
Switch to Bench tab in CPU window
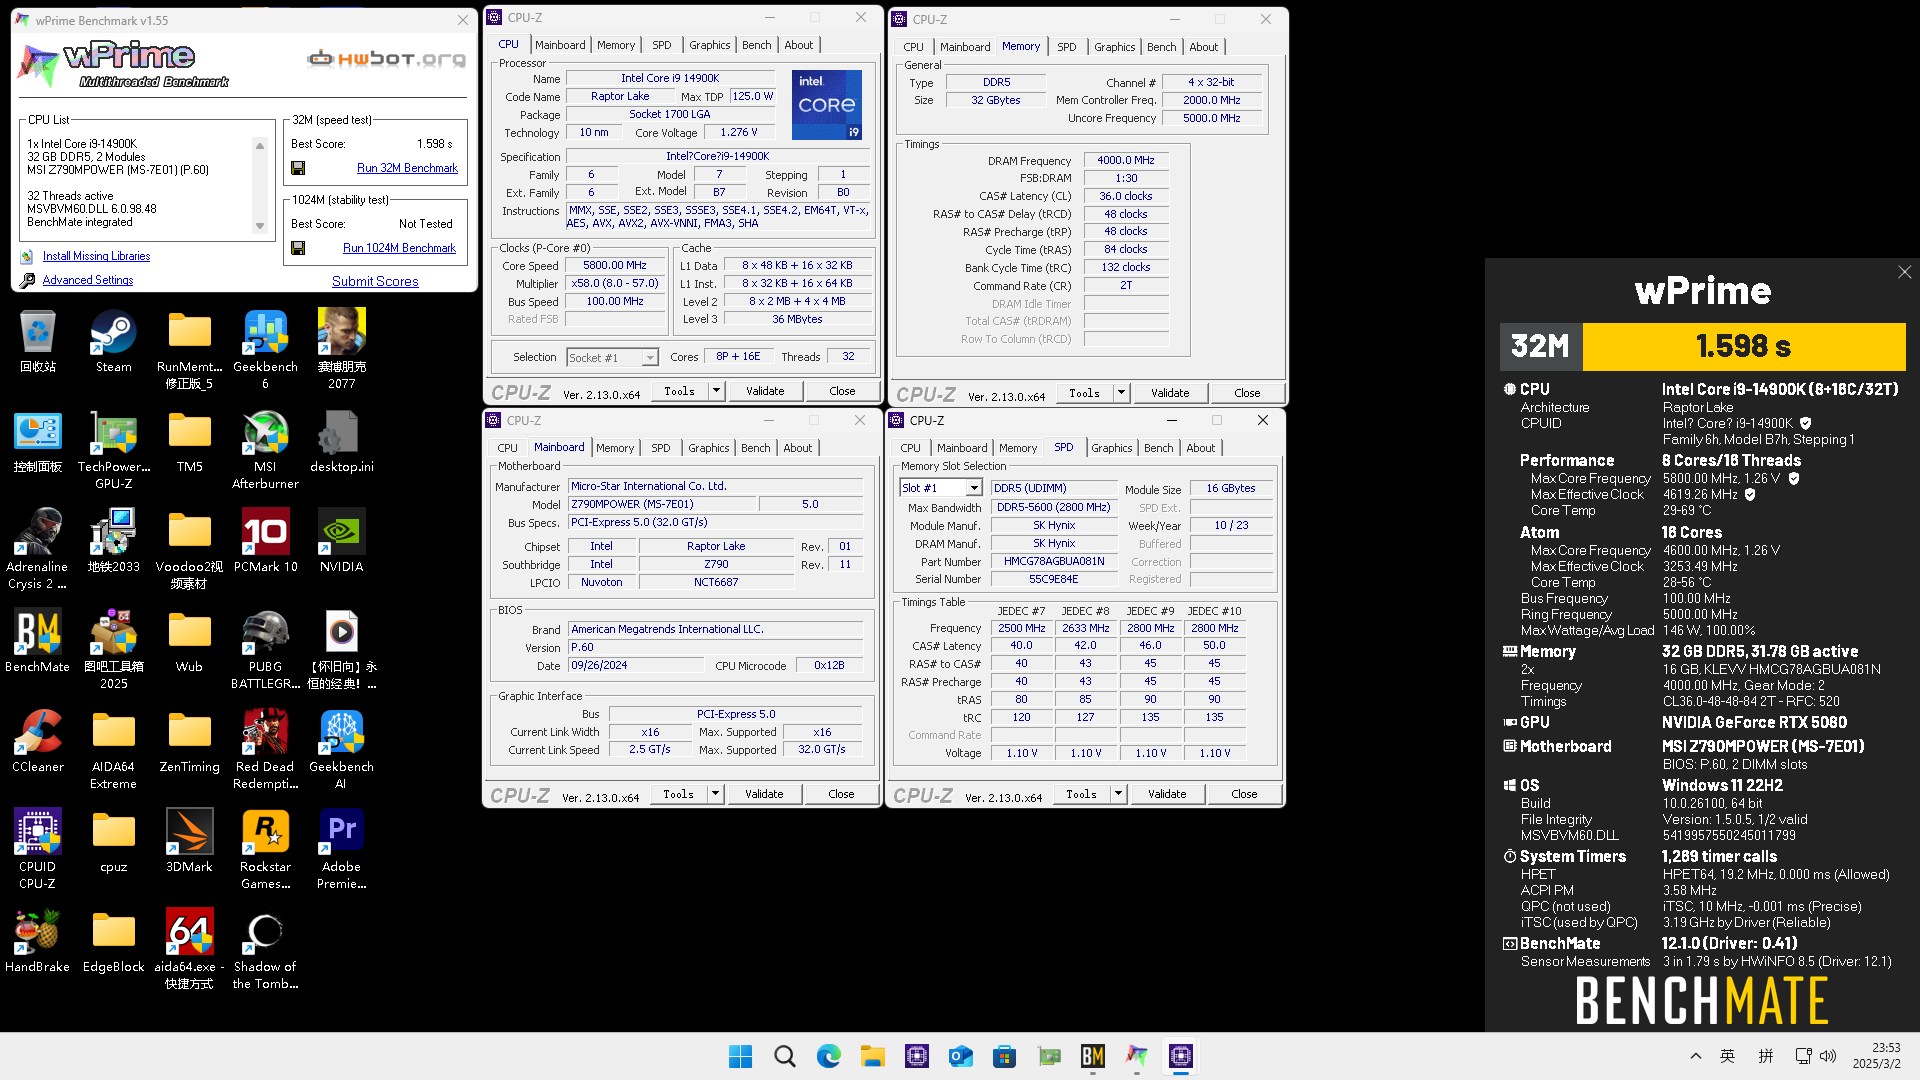[756, 45]
